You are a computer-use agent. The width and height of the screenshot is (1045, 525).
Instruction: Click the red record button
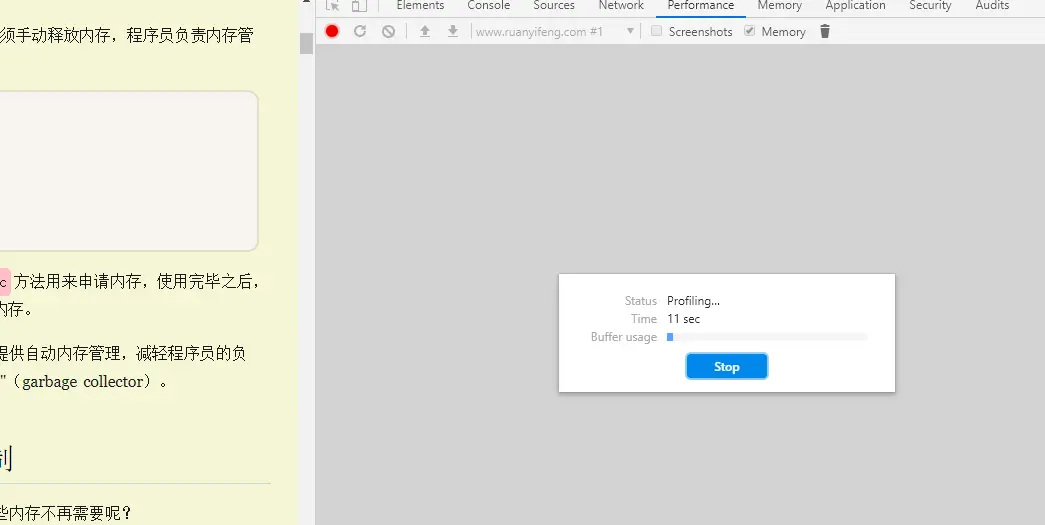coord(332,31)
